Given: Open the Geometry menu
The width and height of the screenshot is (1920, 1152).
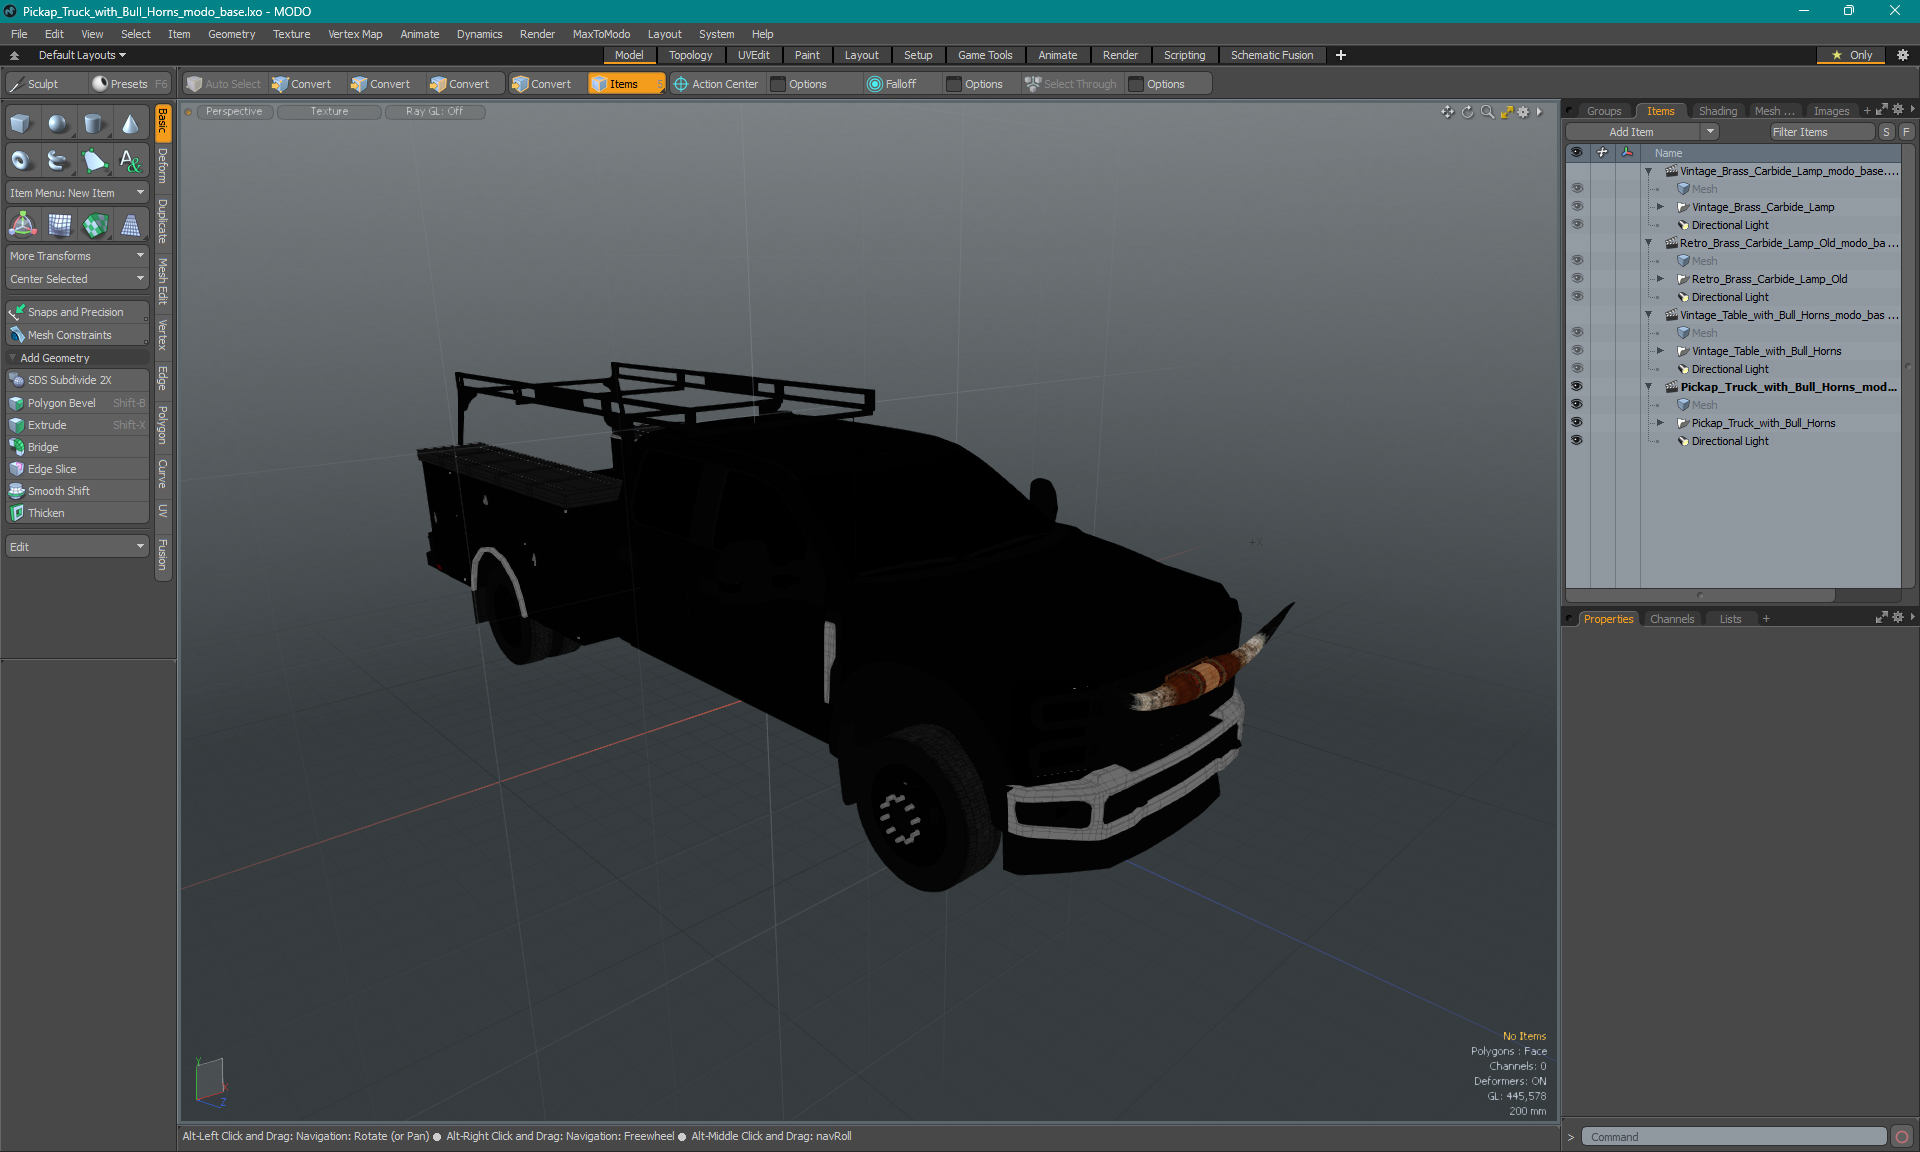Looking at the screenshot, I should [231, 34].
